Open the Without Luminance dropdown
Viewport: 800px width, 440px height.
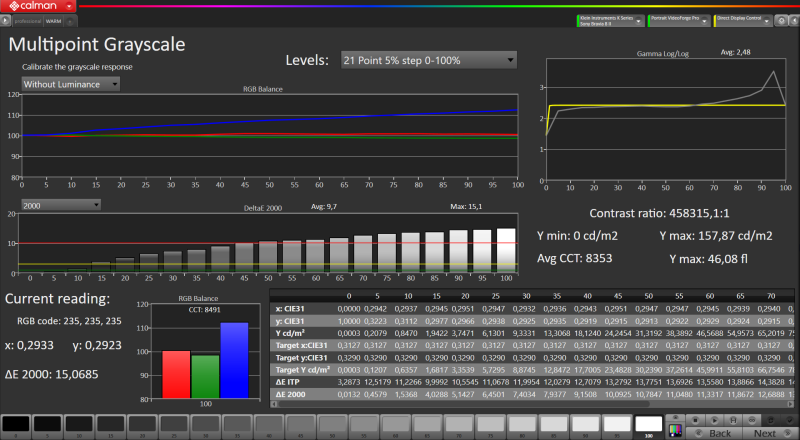[x=70, y=84]
